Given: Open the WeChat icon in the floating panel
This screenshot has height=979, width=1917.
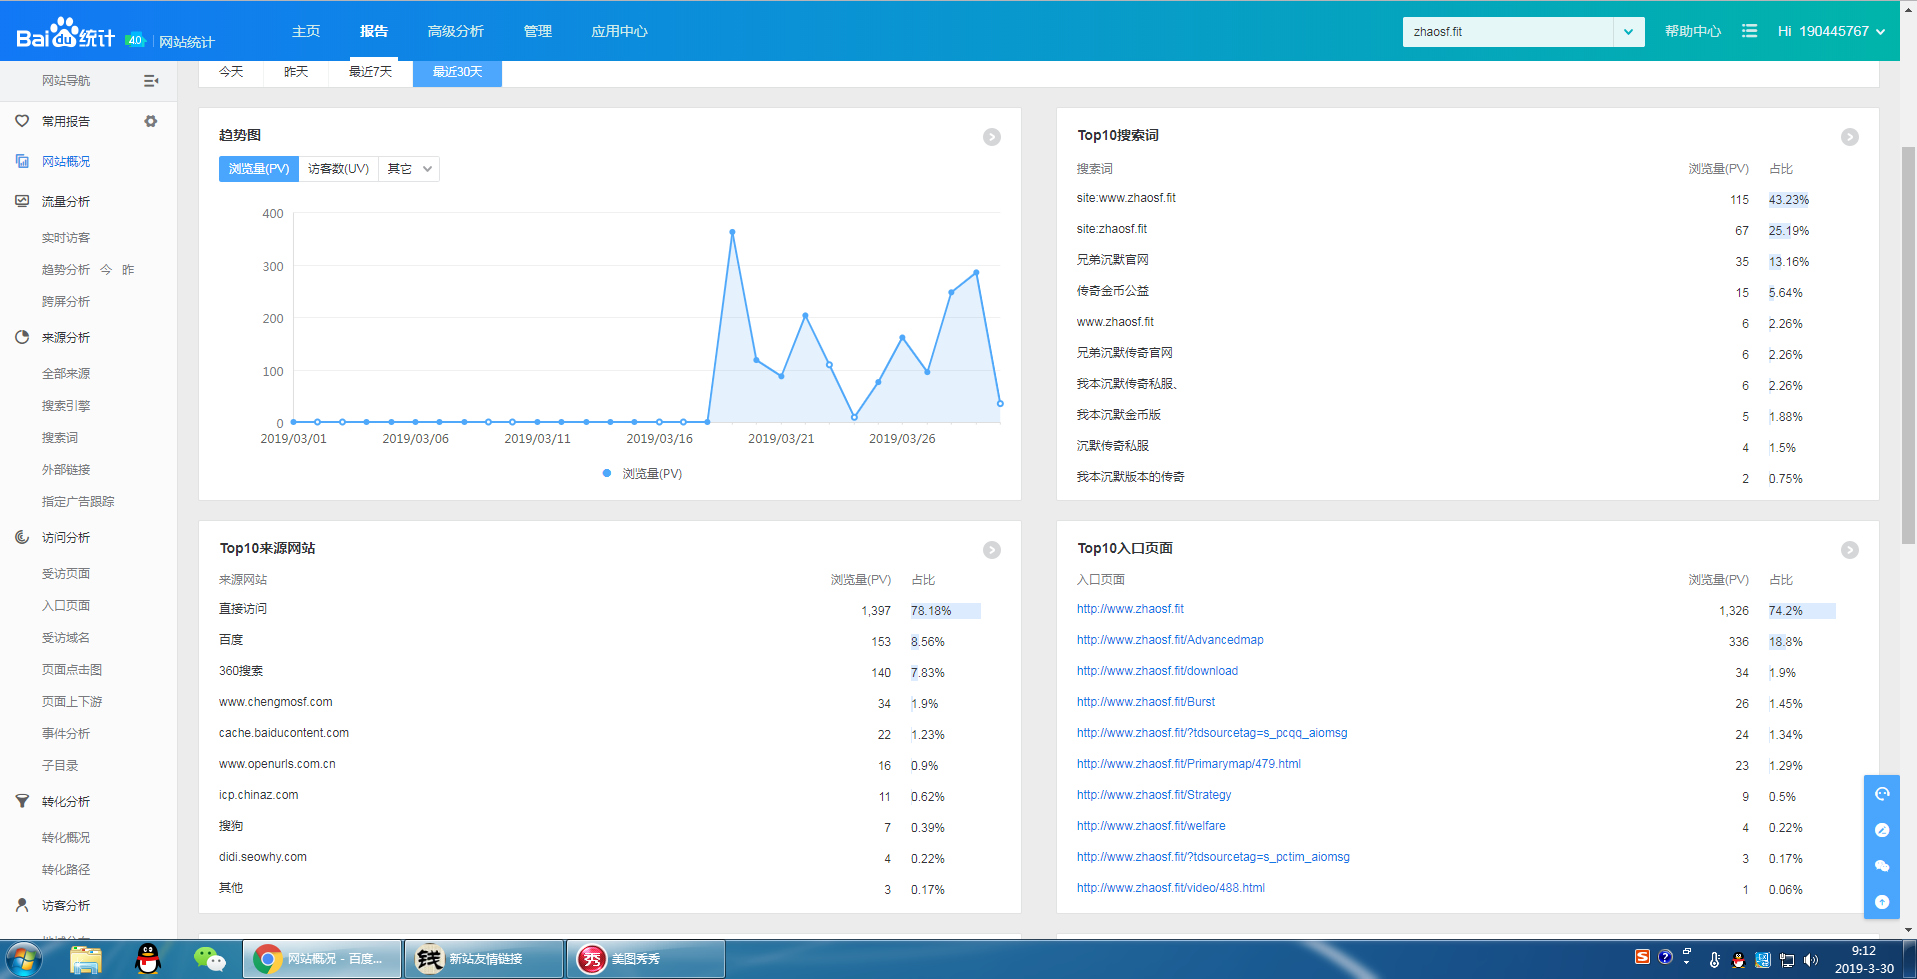Looking at the screenshot, I should [x=1881, y=866].
